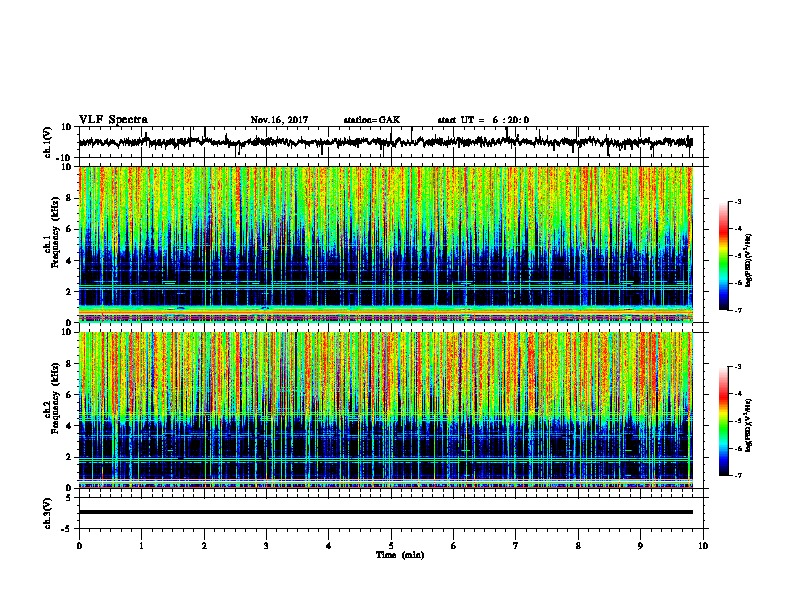Click the time axis tick label 7
Viewport: 792px width, 612px height.
[516, 546]
